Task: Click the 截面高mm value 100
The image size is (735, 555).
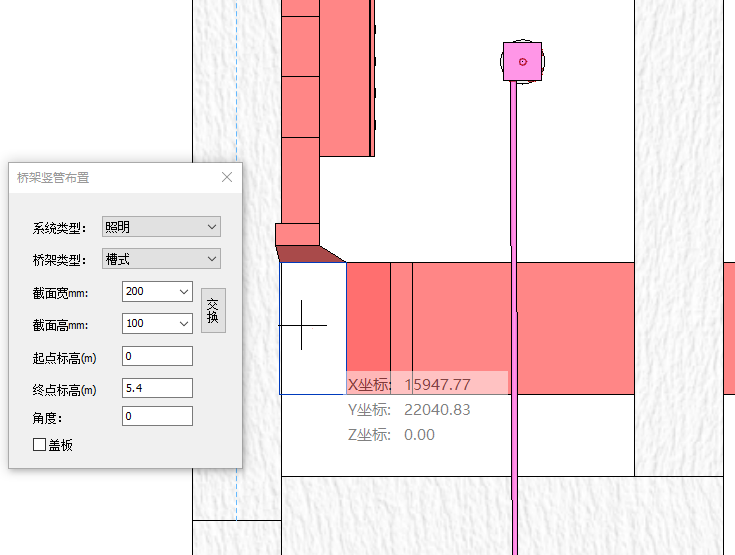Action: coord(135,323)
